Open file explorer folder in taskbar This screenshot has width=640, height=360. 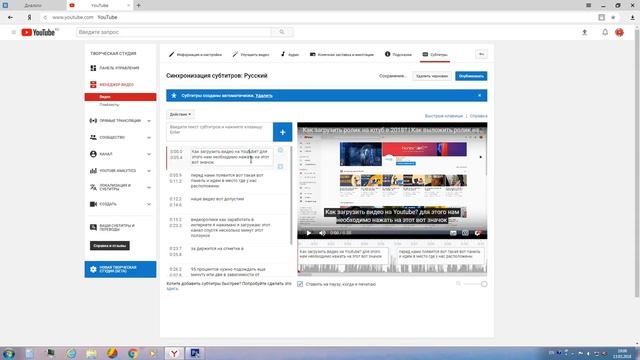click(91, 353)
